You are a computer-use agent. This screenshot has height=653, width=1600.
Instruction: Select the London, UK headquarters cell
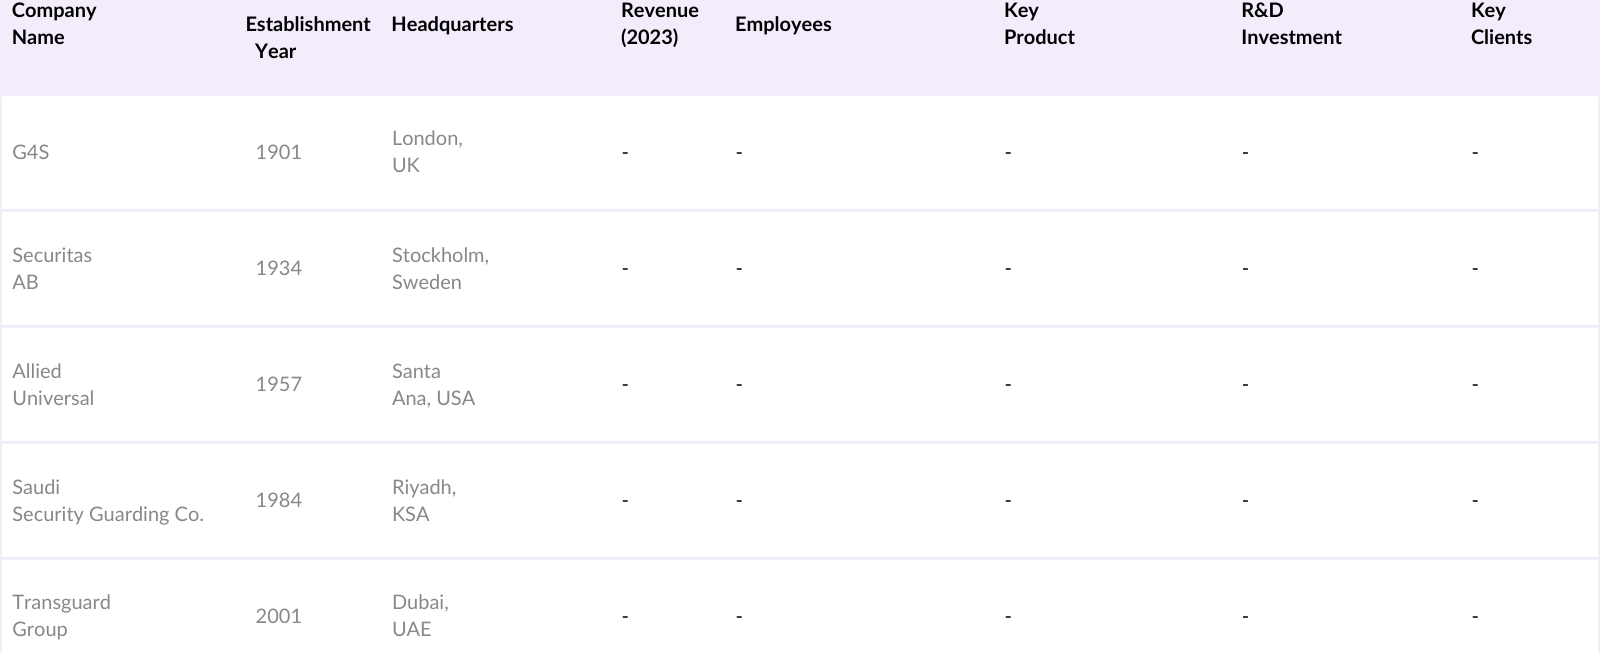point(427,151)
